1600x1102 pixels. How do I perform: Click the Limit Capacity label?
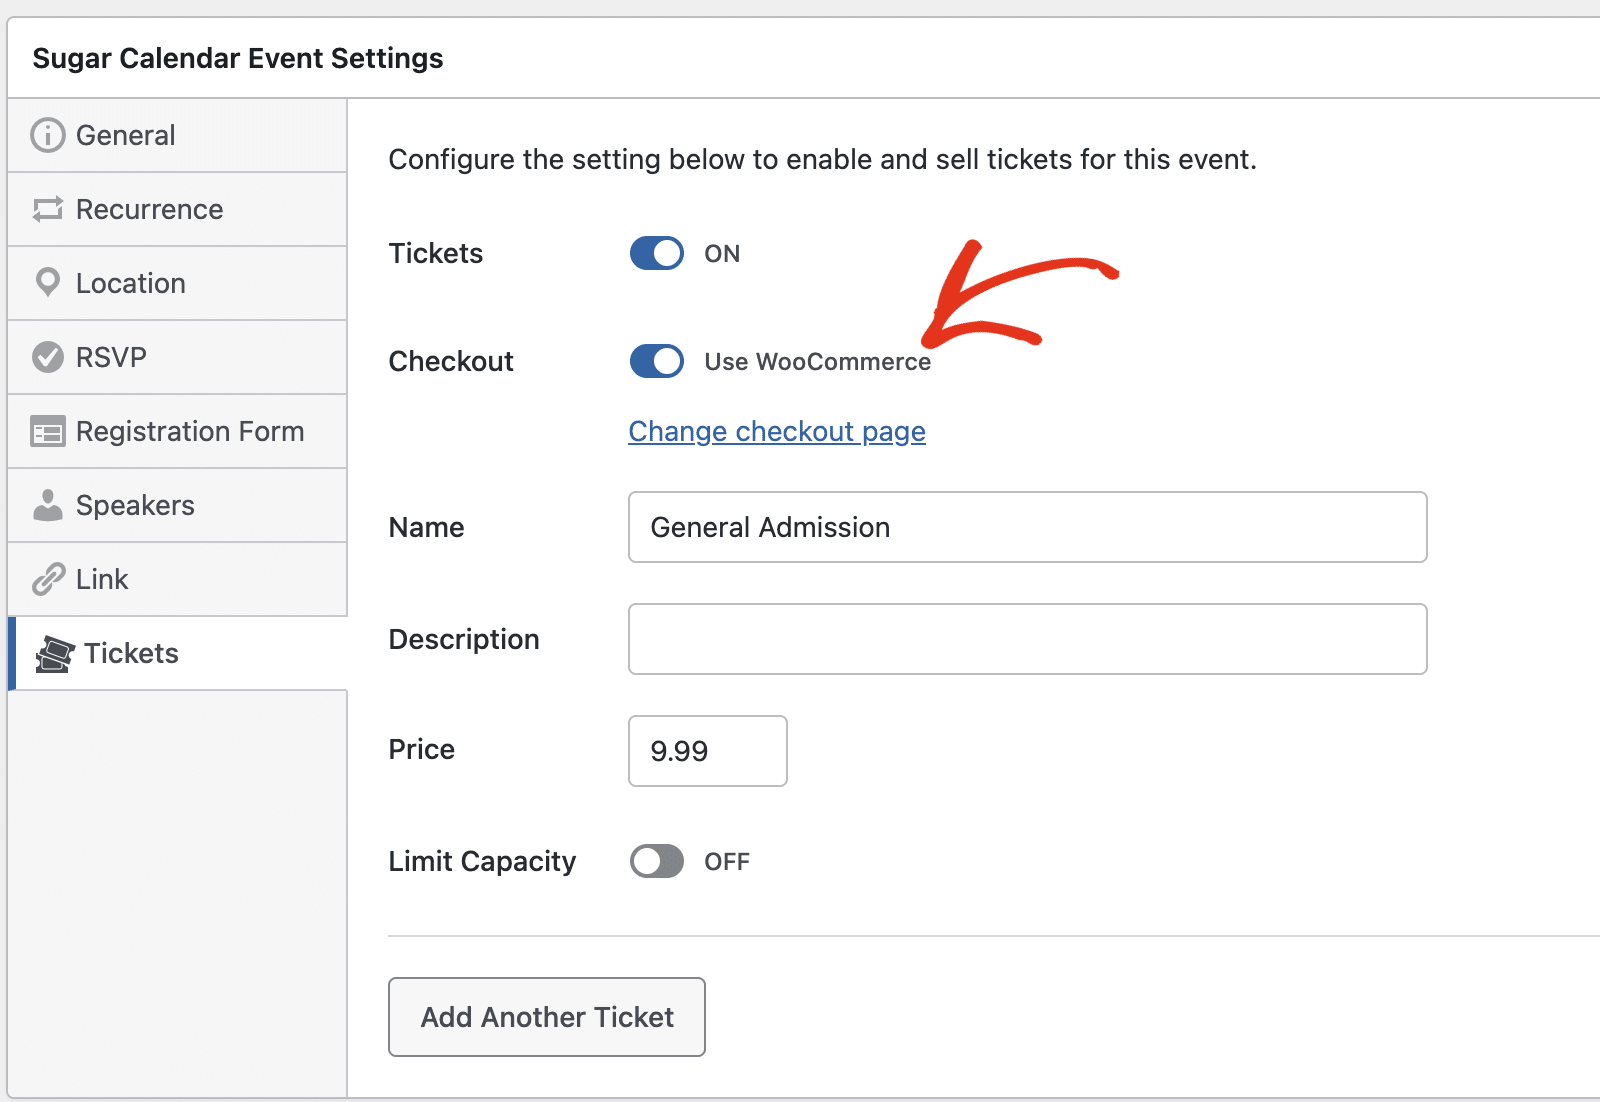(x=482, y=861)
